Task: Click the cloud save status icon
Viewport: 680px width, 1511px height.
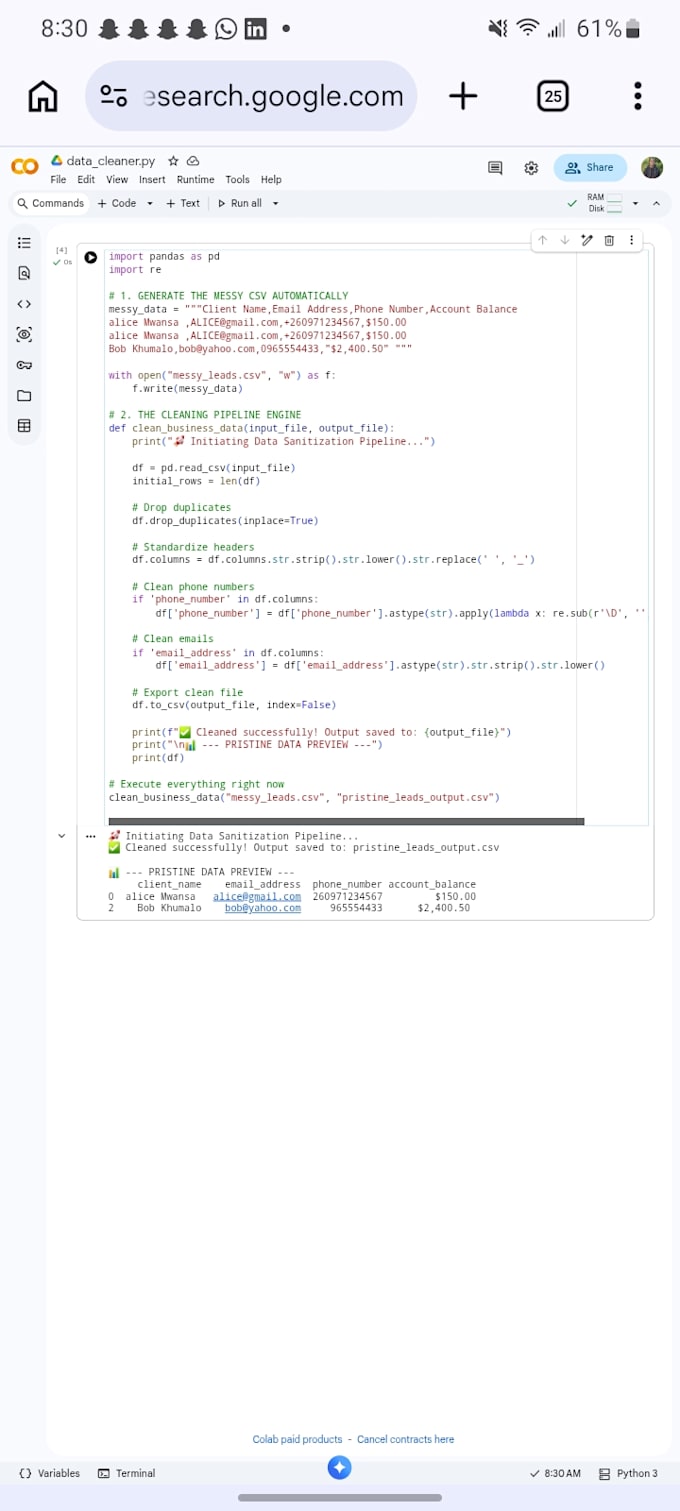Action: pos(193,160)
